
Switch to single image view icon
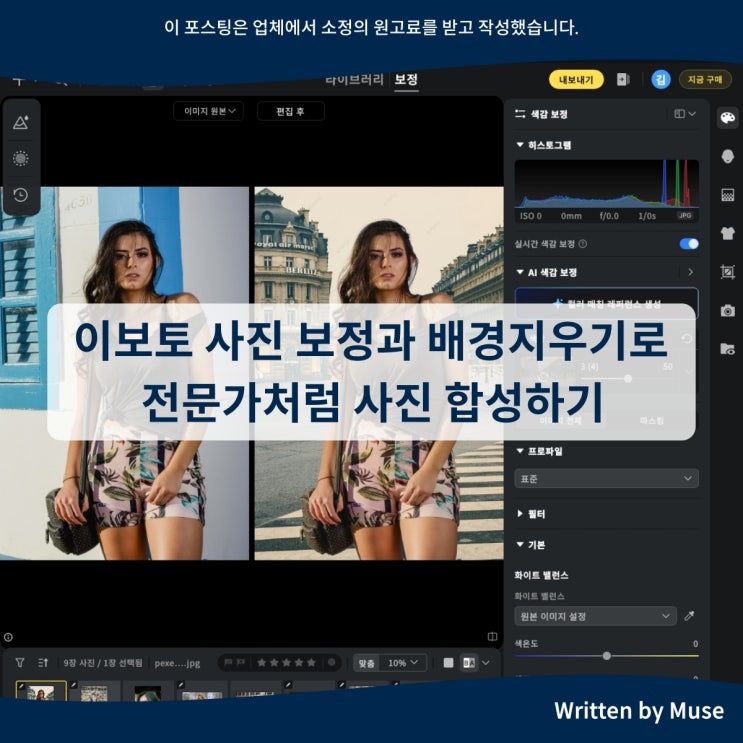448,662
